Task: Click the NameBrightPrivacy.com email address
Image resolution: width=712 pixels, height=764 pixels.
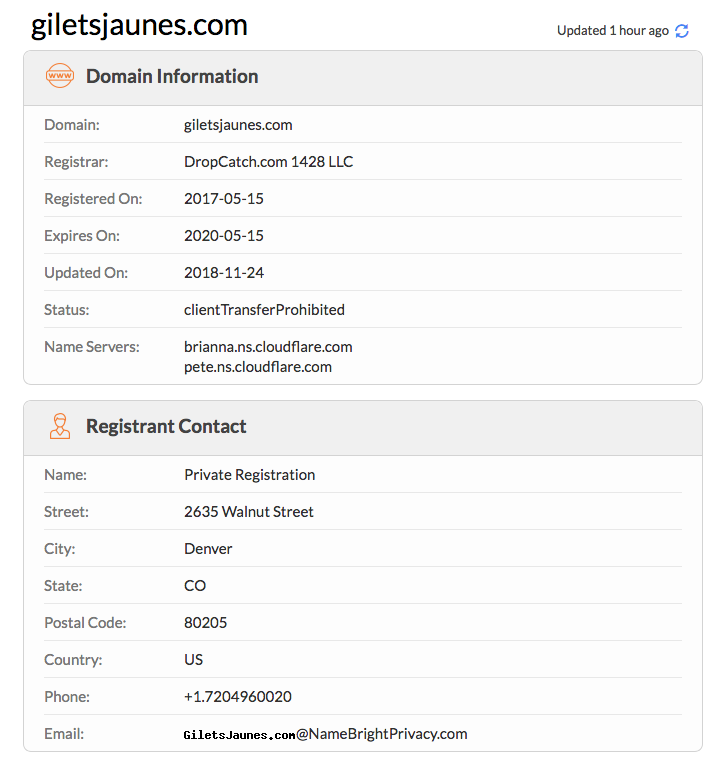Action: 325,734
